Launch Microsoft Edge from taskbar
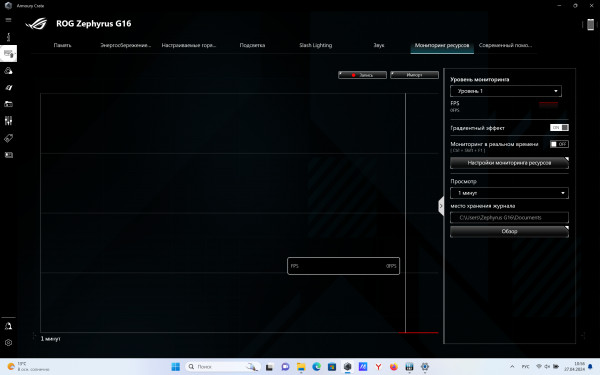 coord(316,367)
